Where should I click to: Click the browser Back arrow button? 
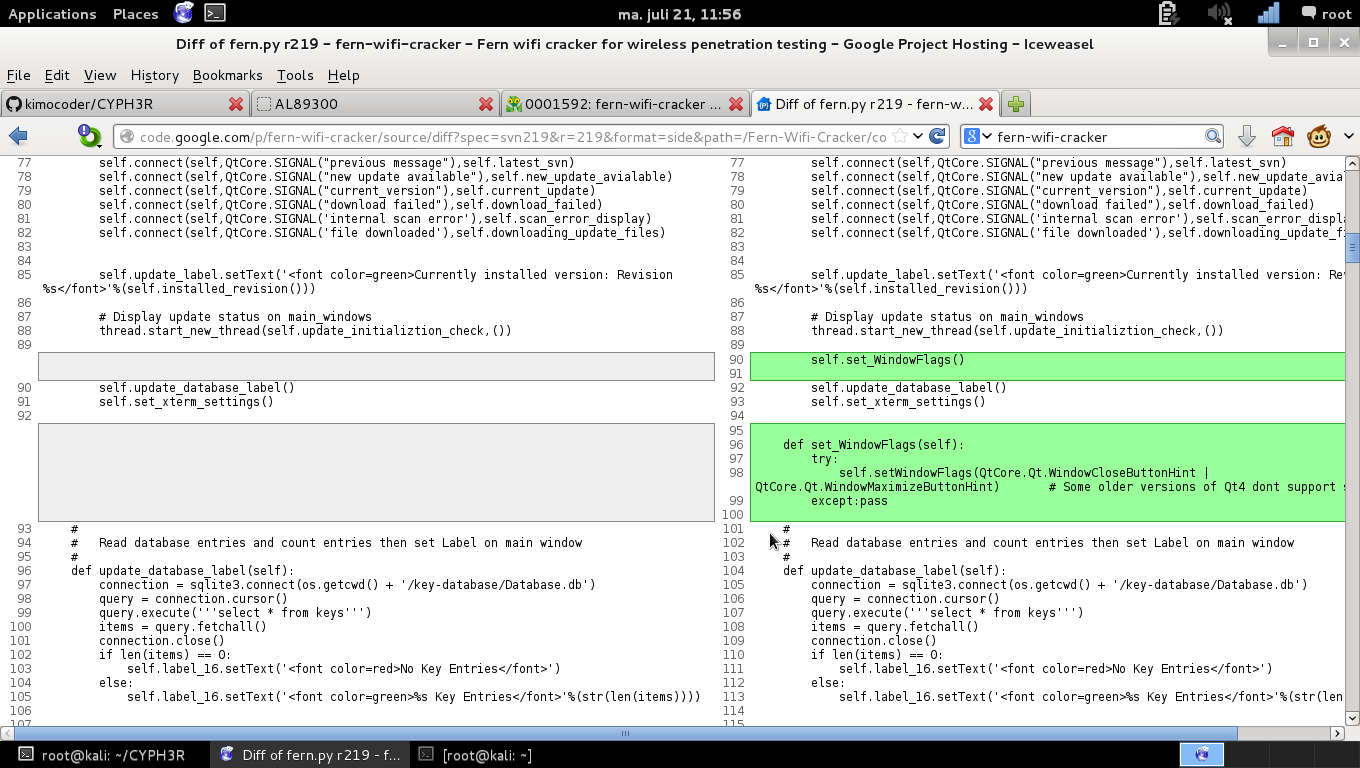point(18,137)
